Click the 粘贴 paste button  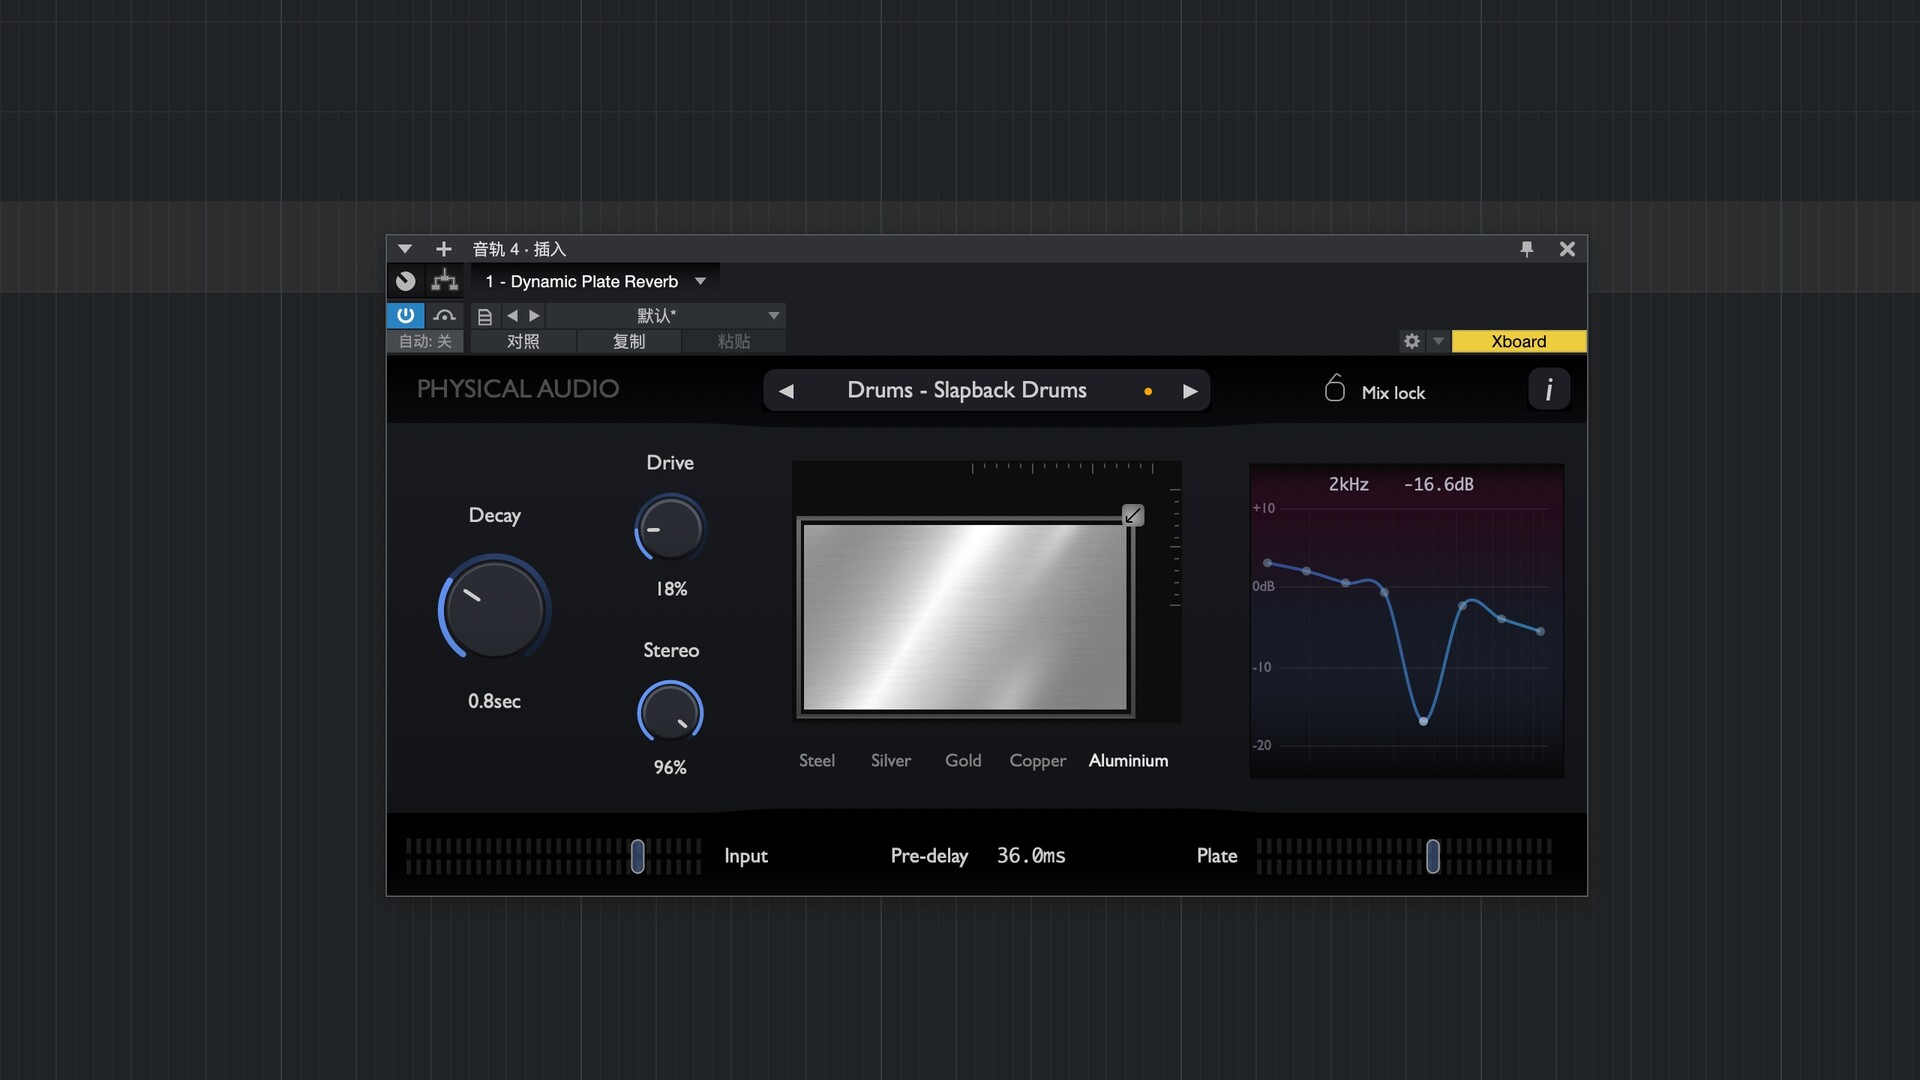[x=734, y=342]
